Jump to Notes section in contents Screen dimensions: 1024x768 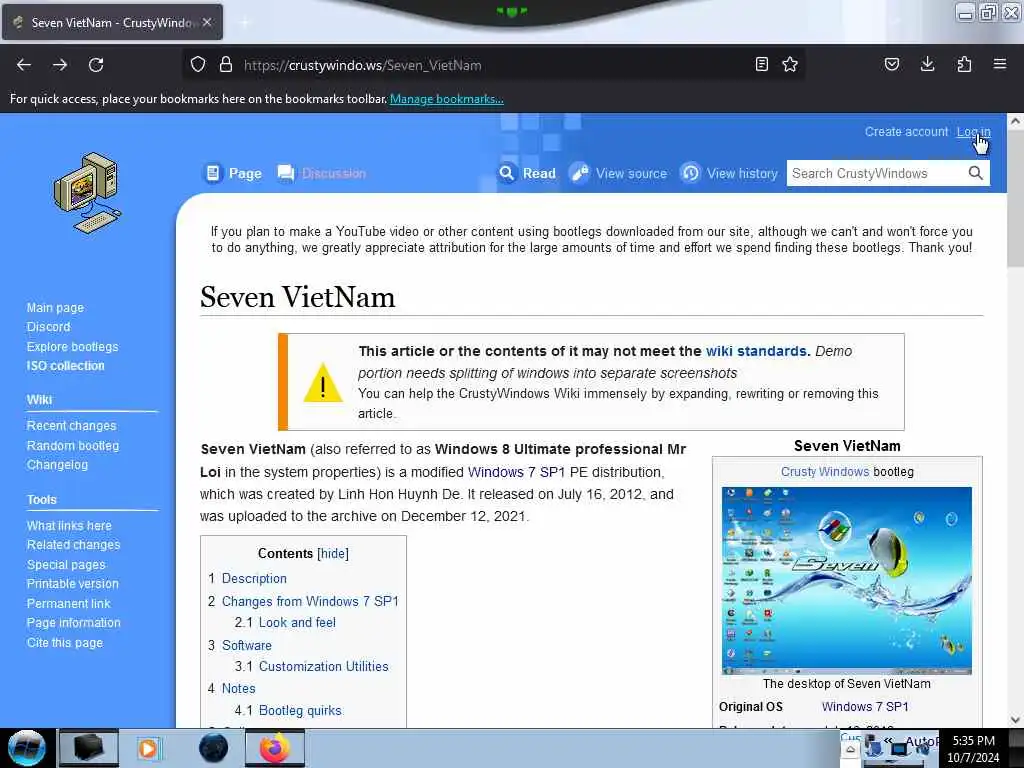click(x=238, y=689)
